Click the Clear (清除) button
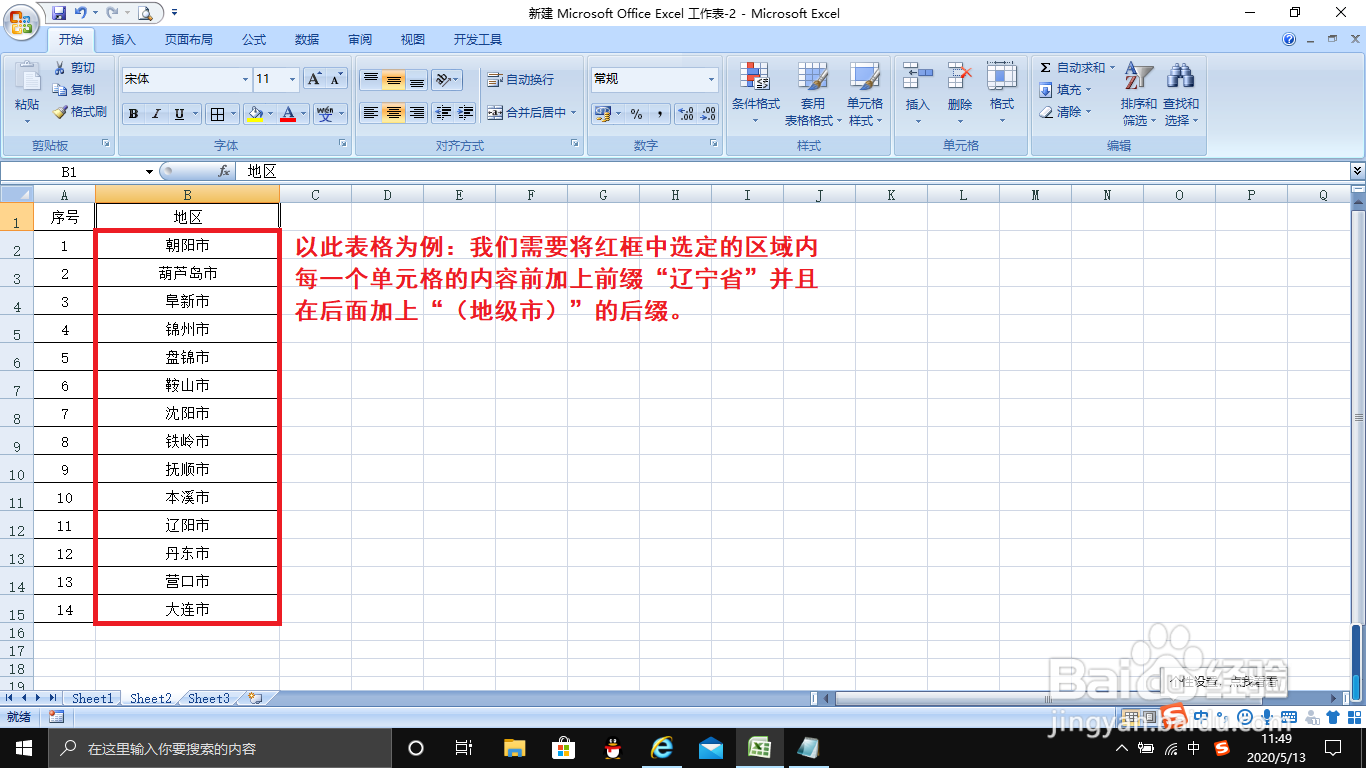The width and height of the screenshot is (1366, 769). [1065, 112]
